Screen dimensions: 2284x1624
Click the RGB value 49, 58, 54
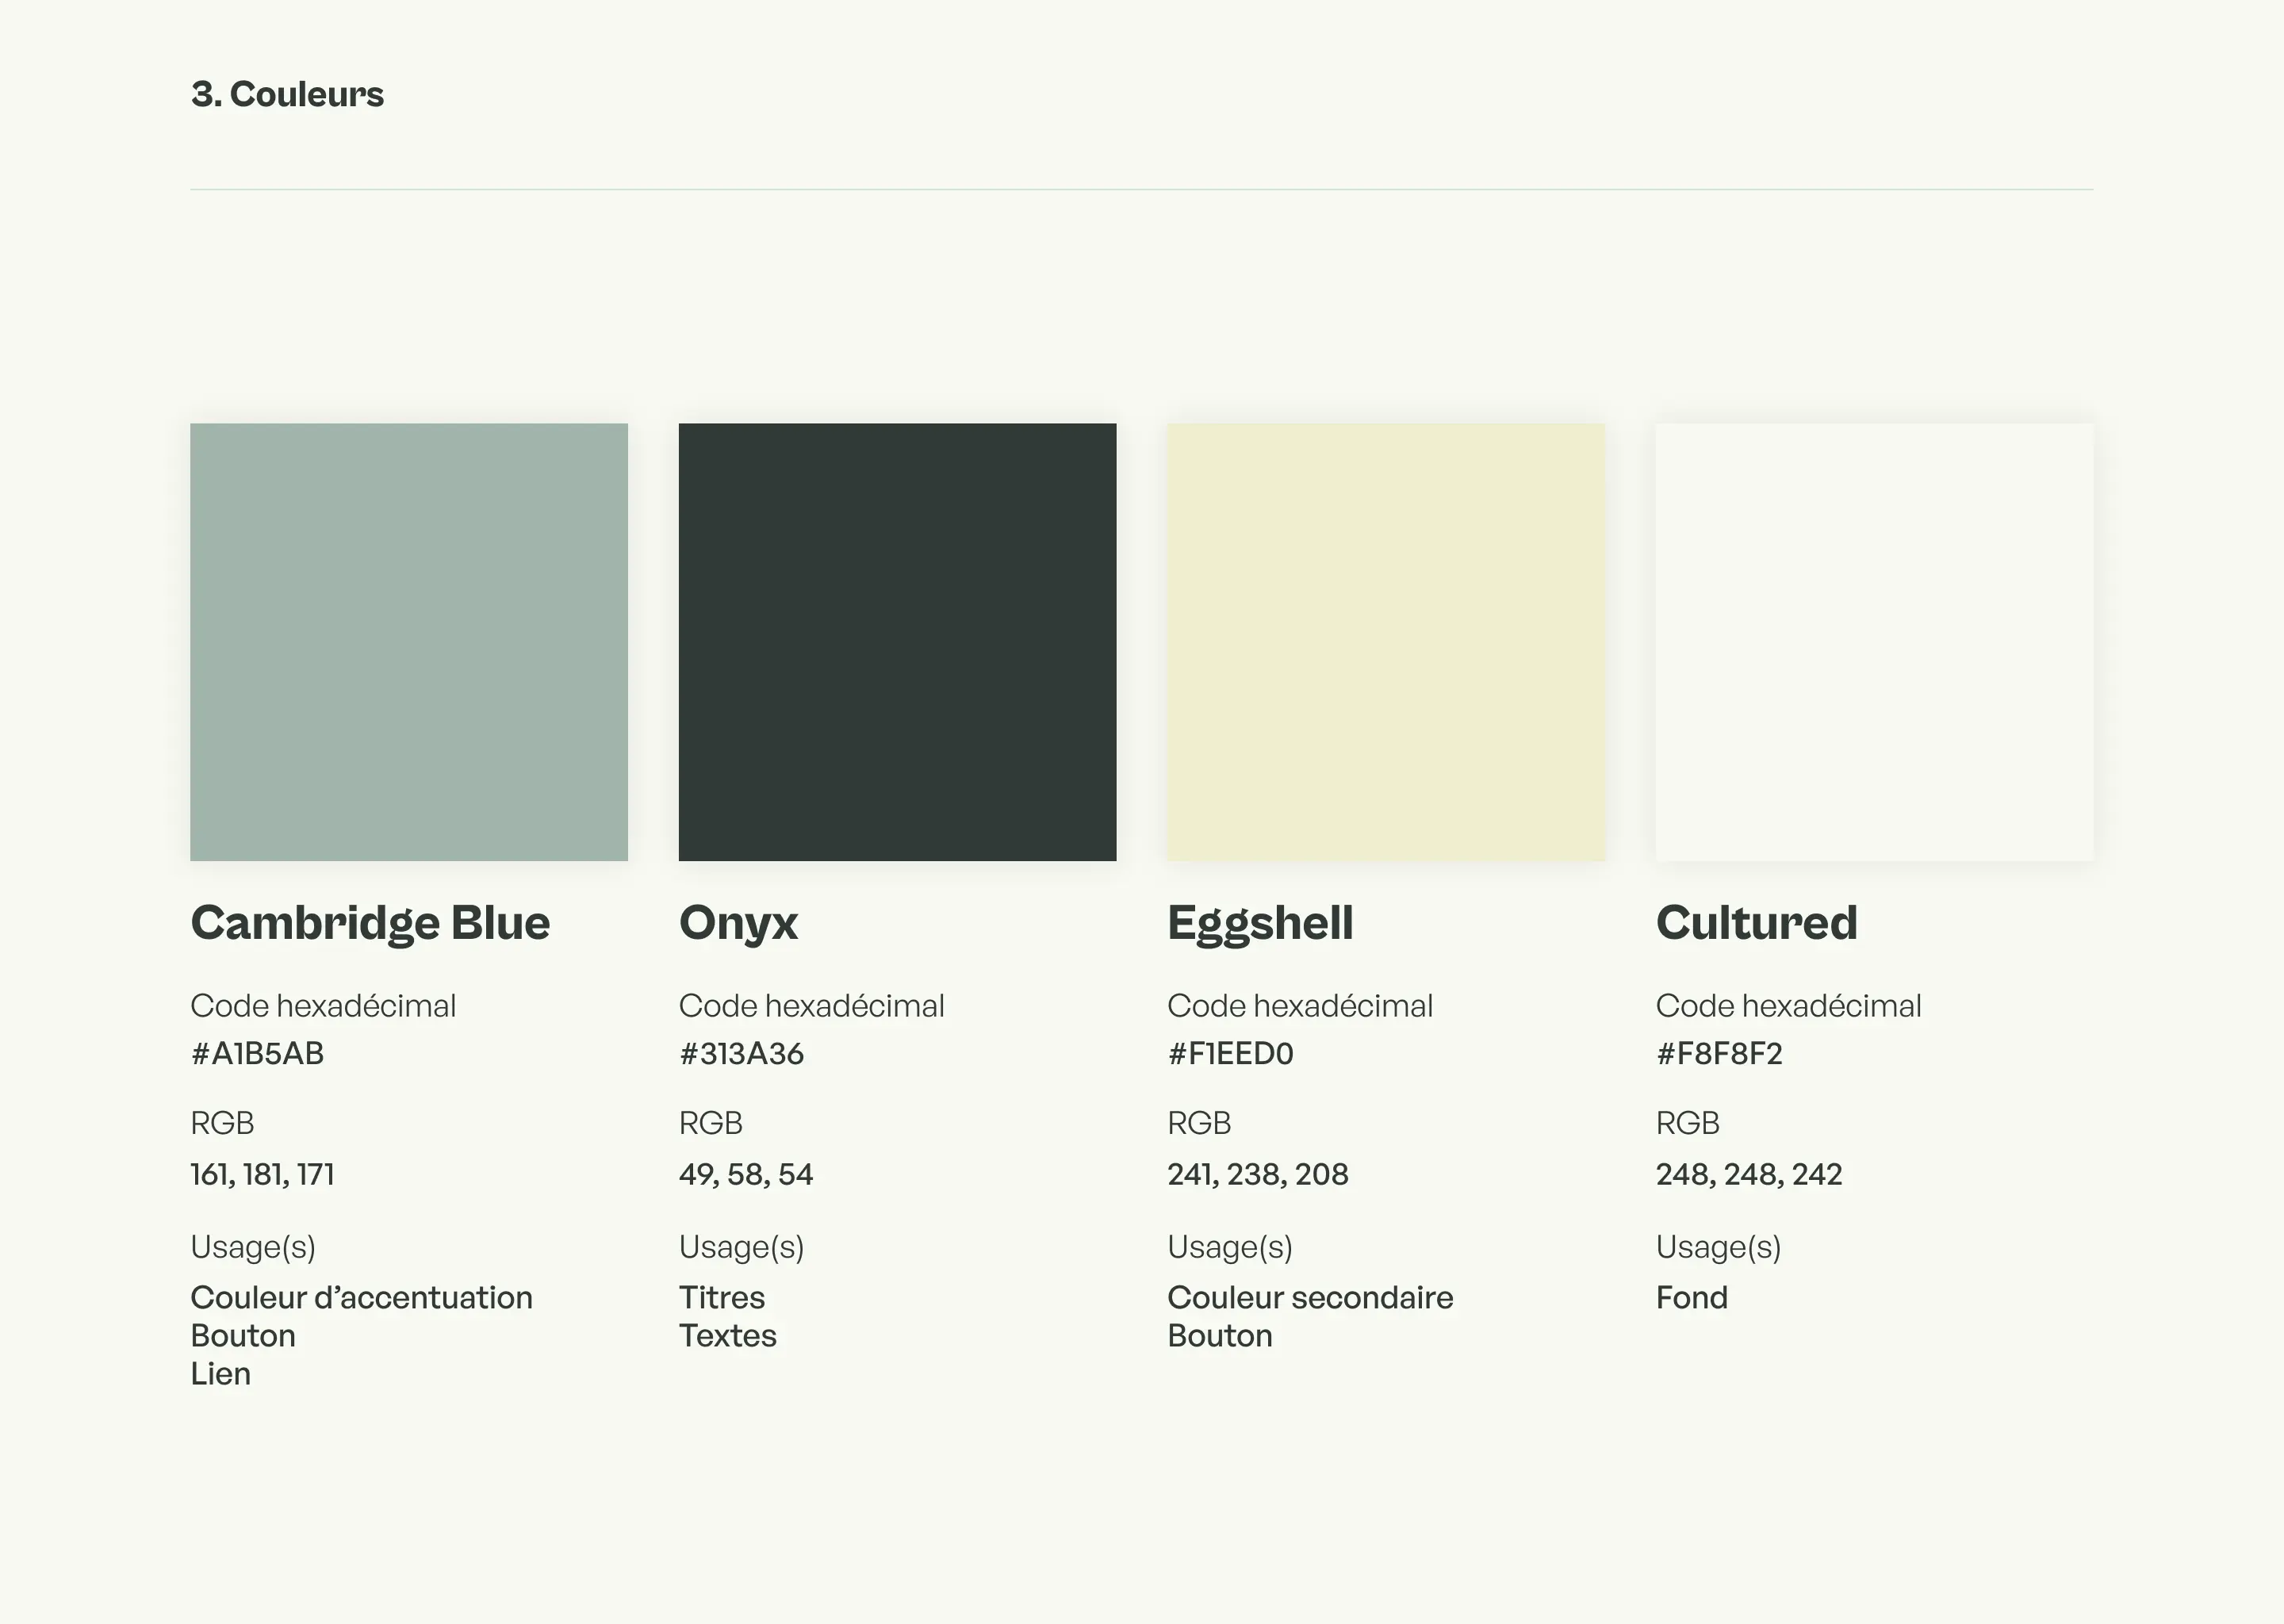[x=746, y=1174]
